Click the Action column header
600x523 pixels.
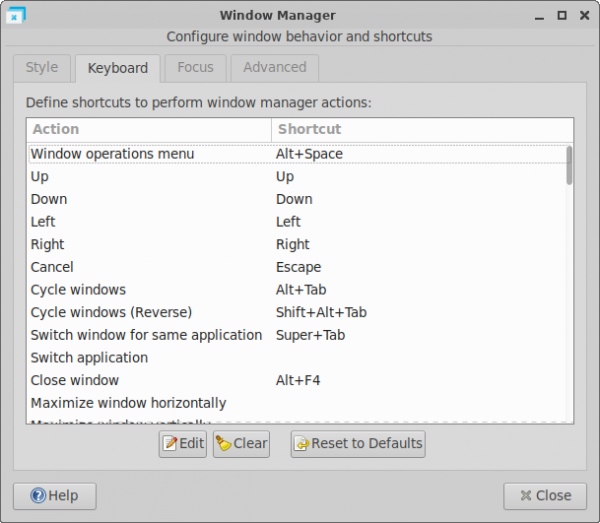[x=149, y=129]
